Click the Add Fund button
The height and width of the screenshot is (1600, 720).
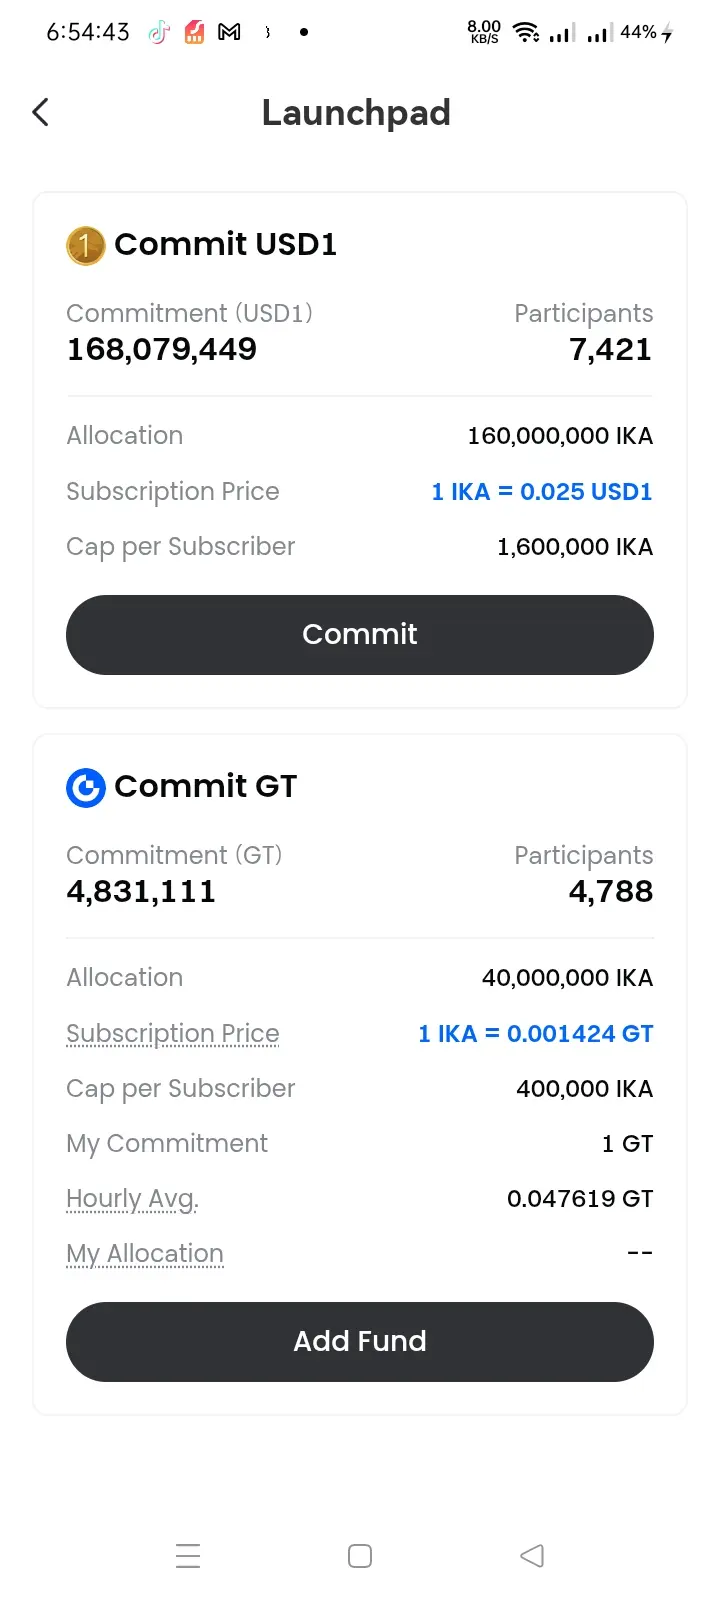tap(360, 1342)
